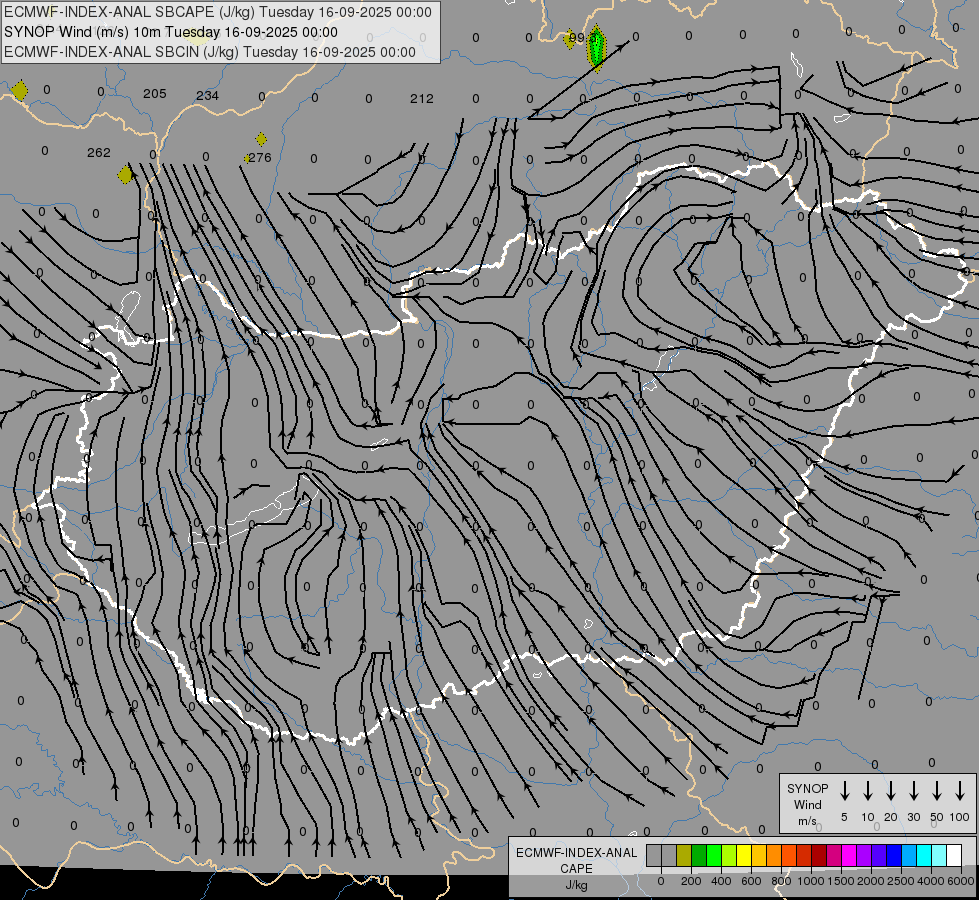Pick the white swatch in CAPE legend
The height and width of the screenshot is (900, 979).
954,855
